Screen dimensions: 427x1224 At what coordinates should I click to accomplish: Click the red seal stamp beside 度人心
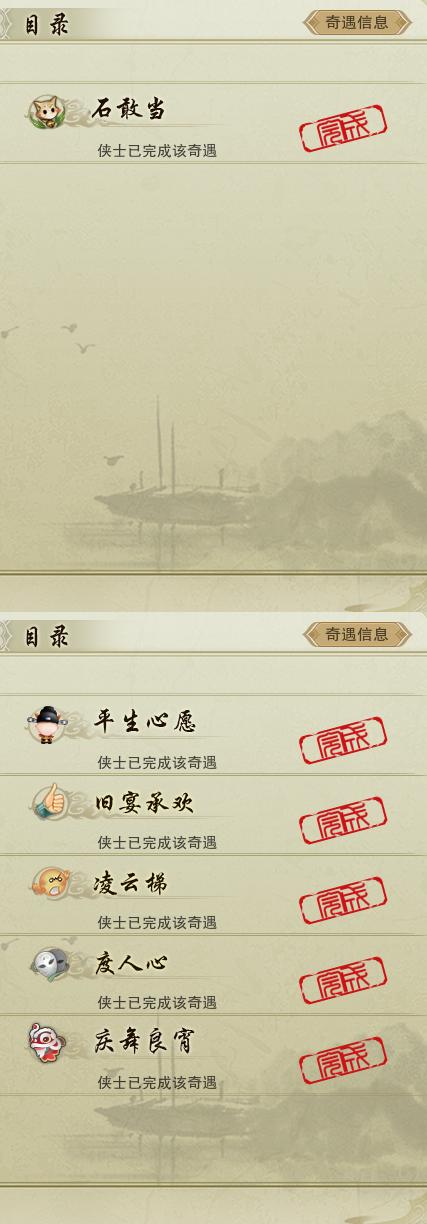tap(343, 981)
